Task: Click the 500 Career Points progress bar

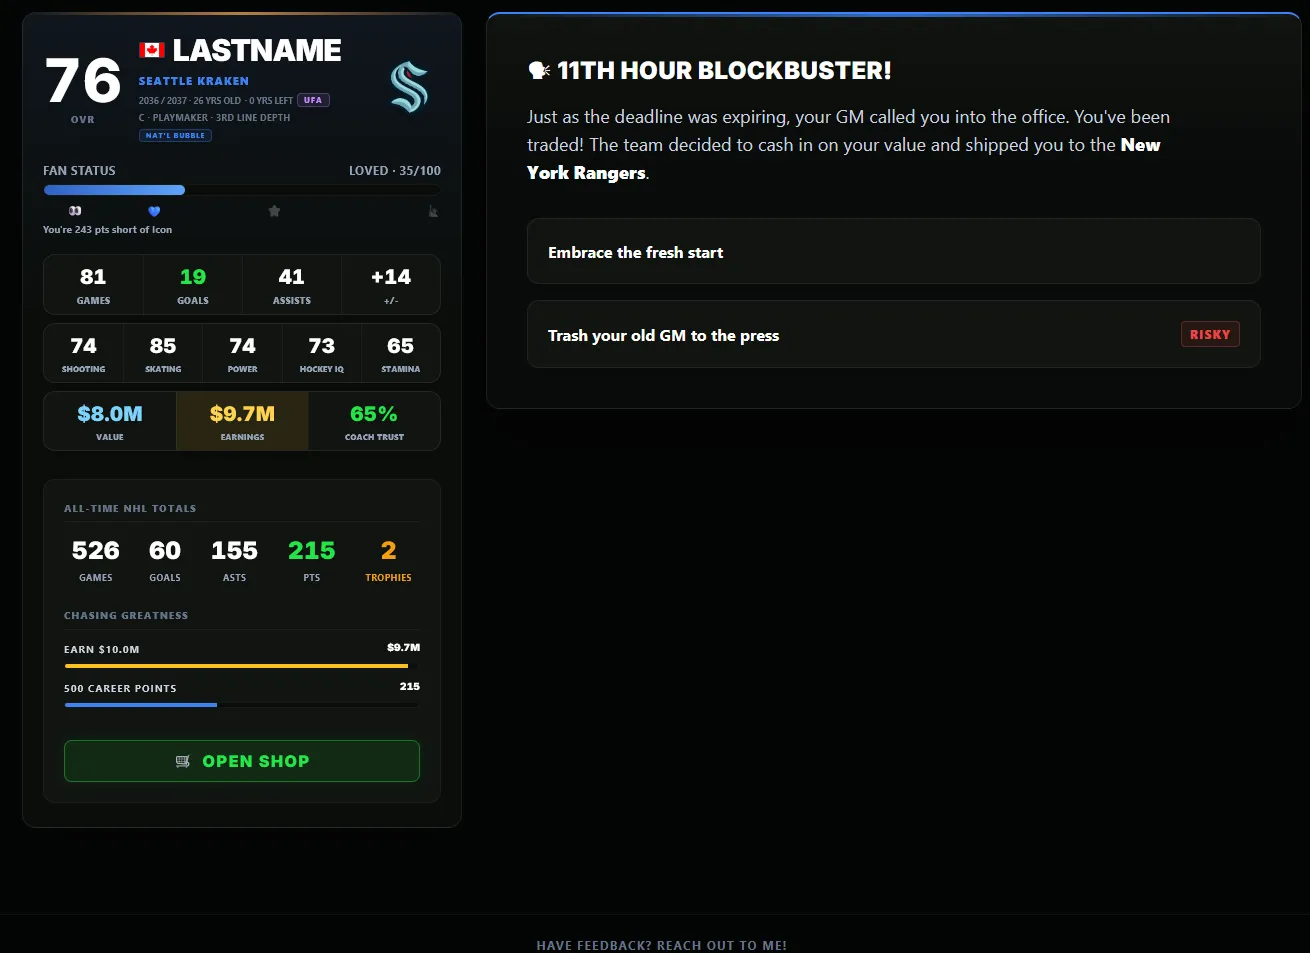Action: (x=242, y=705)
